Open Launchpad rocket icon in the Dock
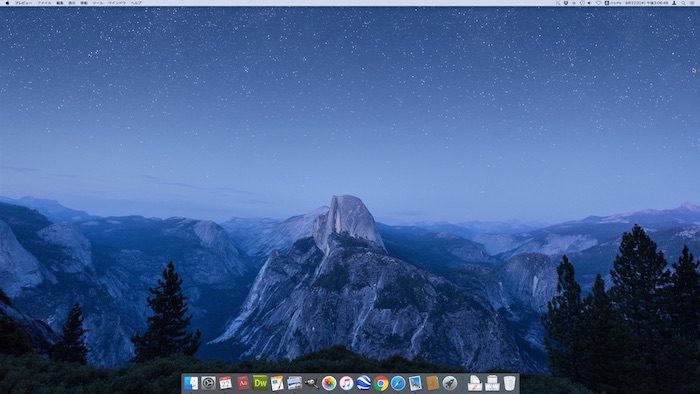 (x=450, y=383)
